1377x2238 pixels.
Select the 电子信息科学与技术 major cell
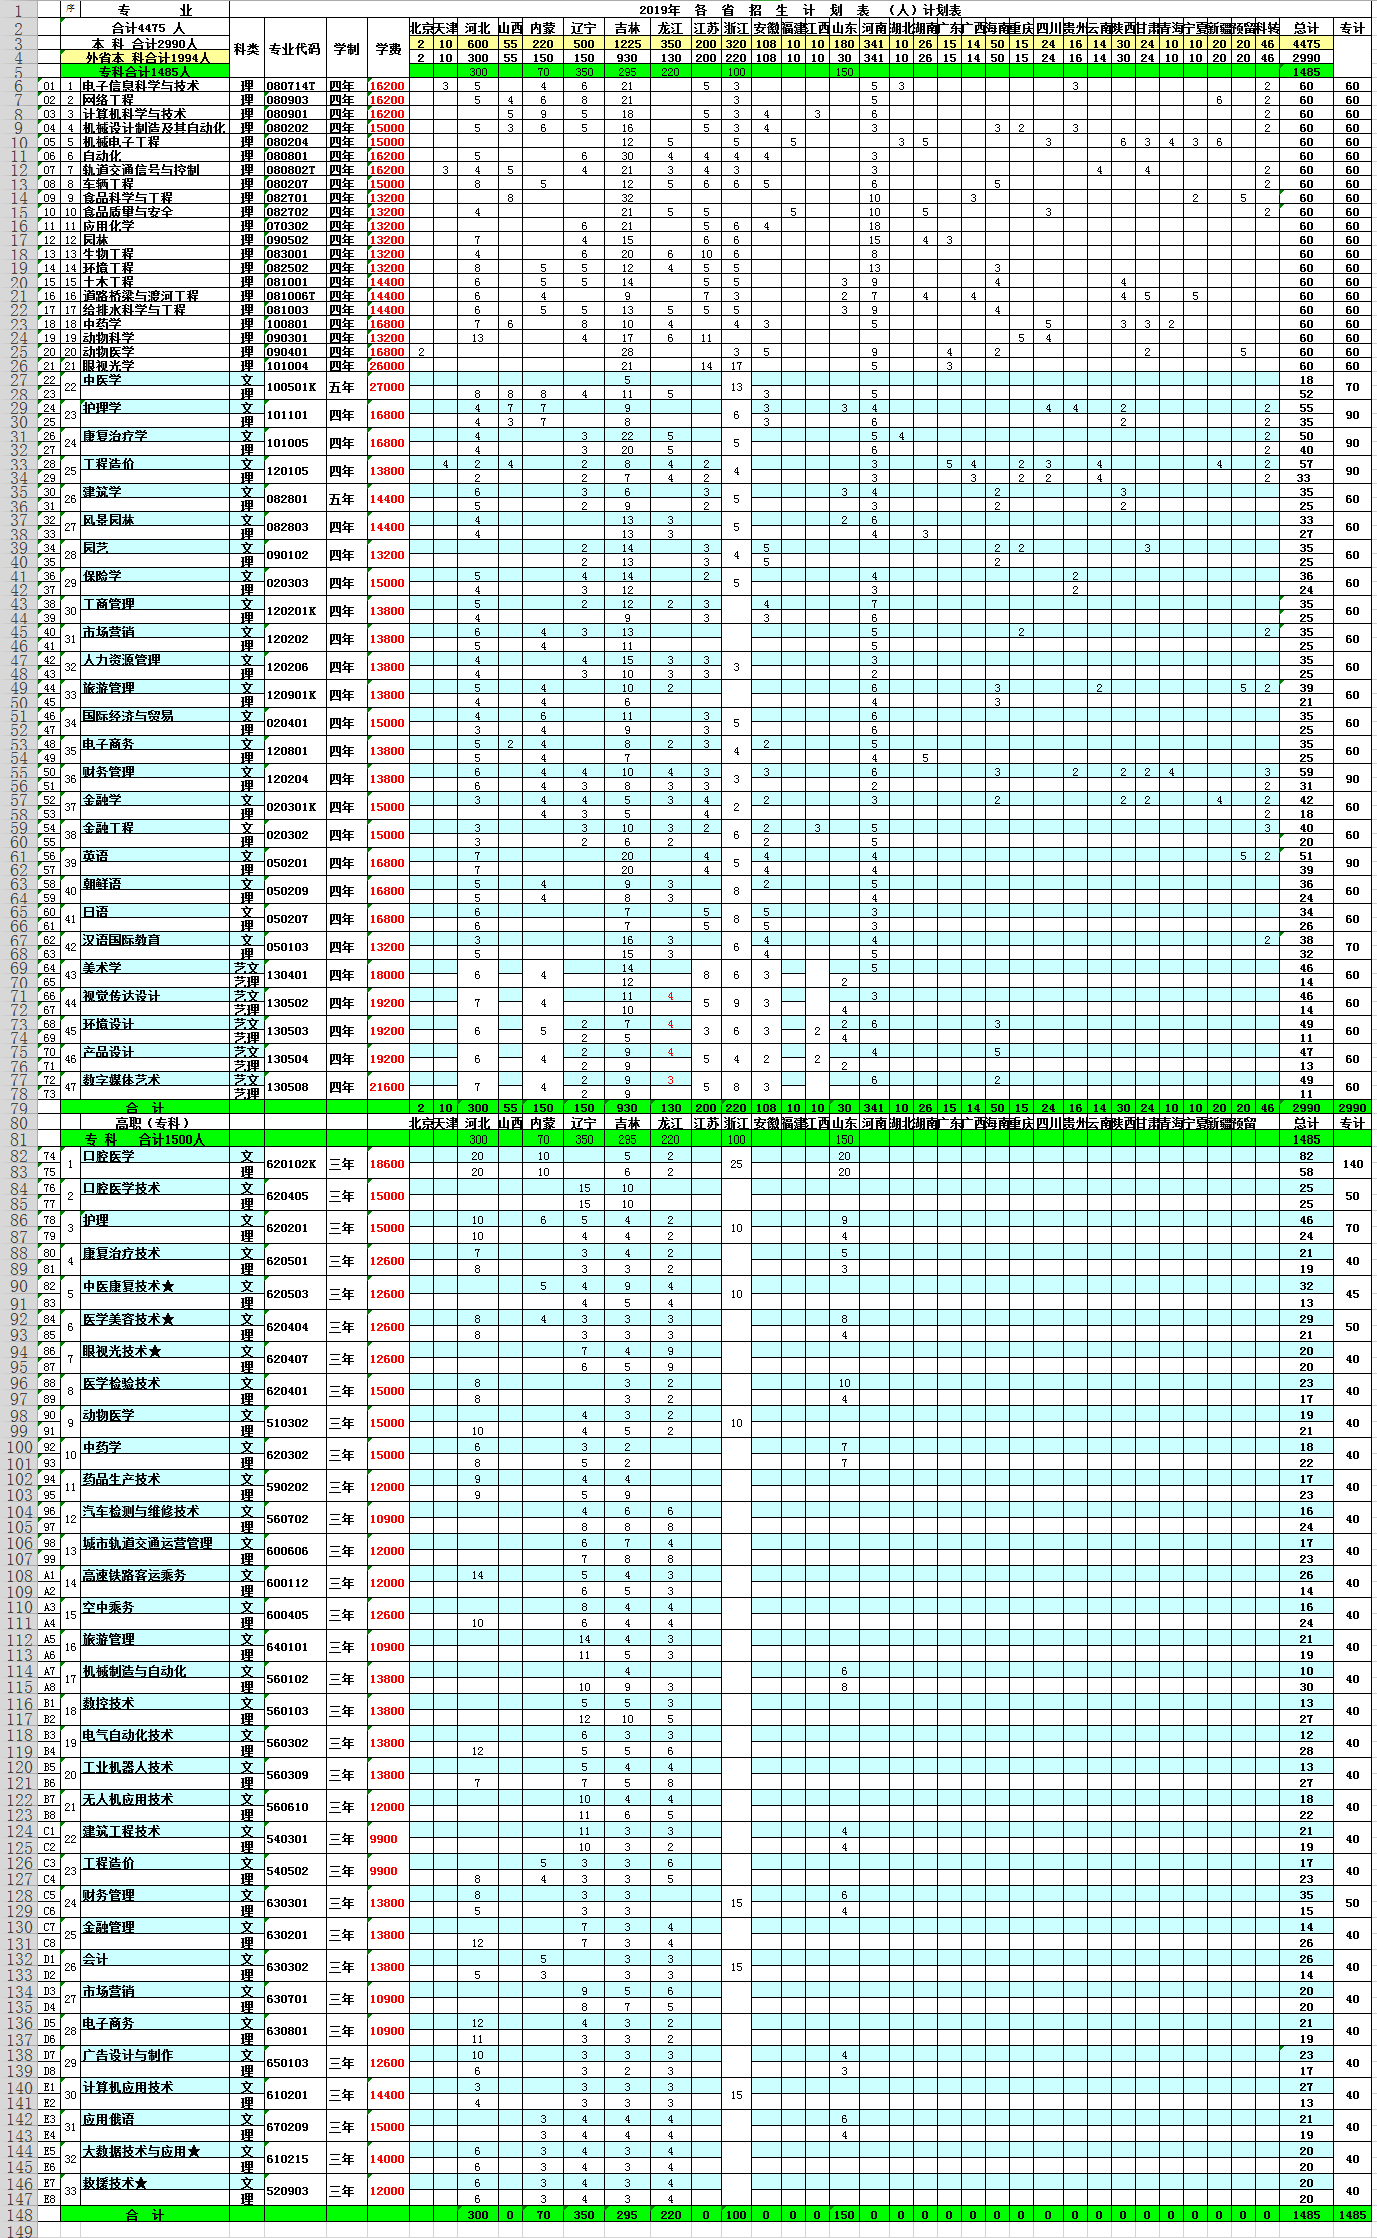pos(155,86)
